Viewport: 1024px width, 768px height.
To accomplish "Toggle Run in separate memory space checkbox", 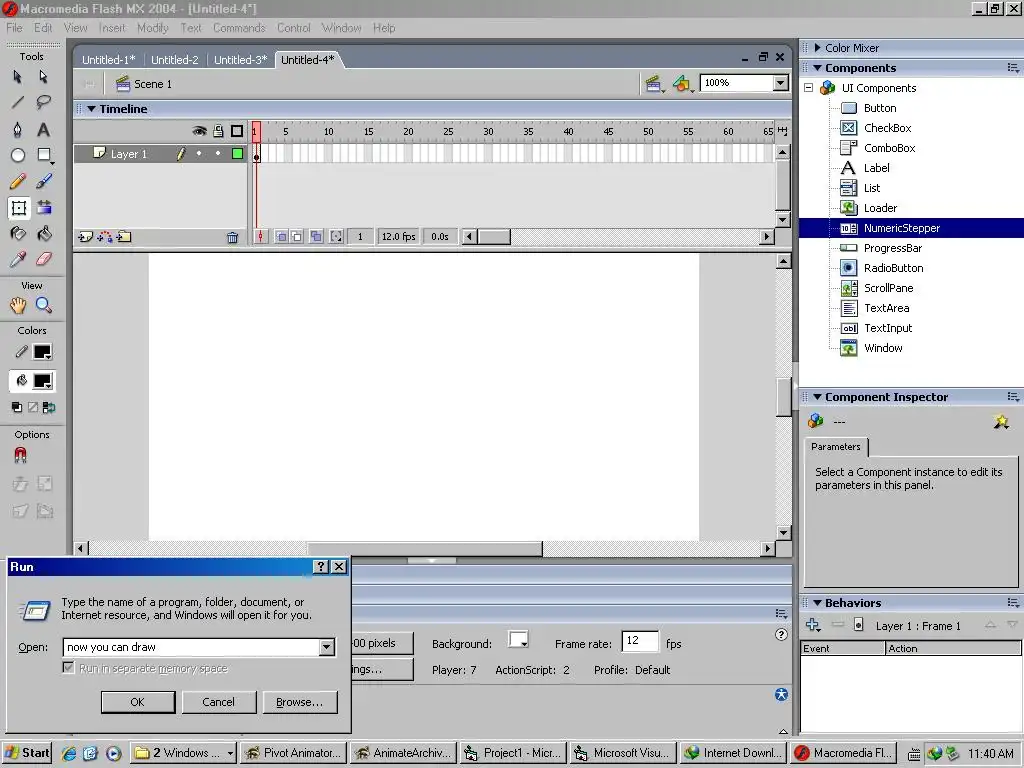I will click(69, 667).
